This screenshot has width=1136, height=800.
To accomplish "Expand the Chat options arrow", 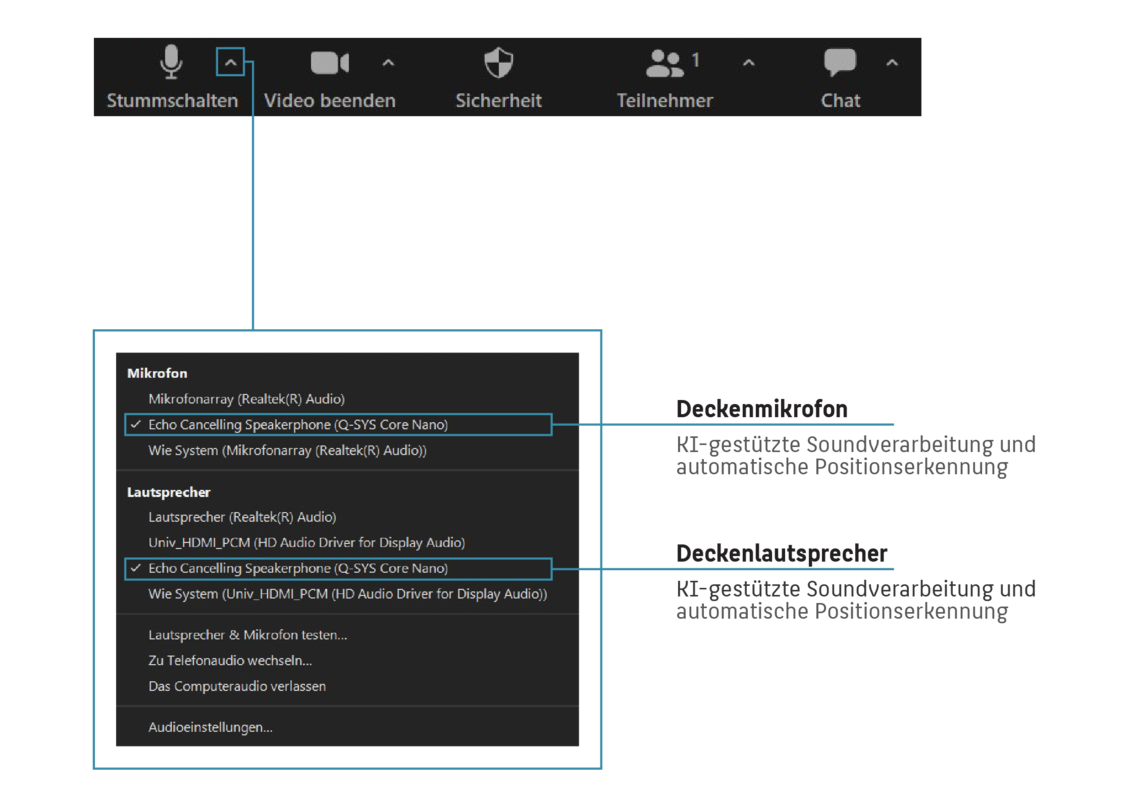I will point(892,63).
